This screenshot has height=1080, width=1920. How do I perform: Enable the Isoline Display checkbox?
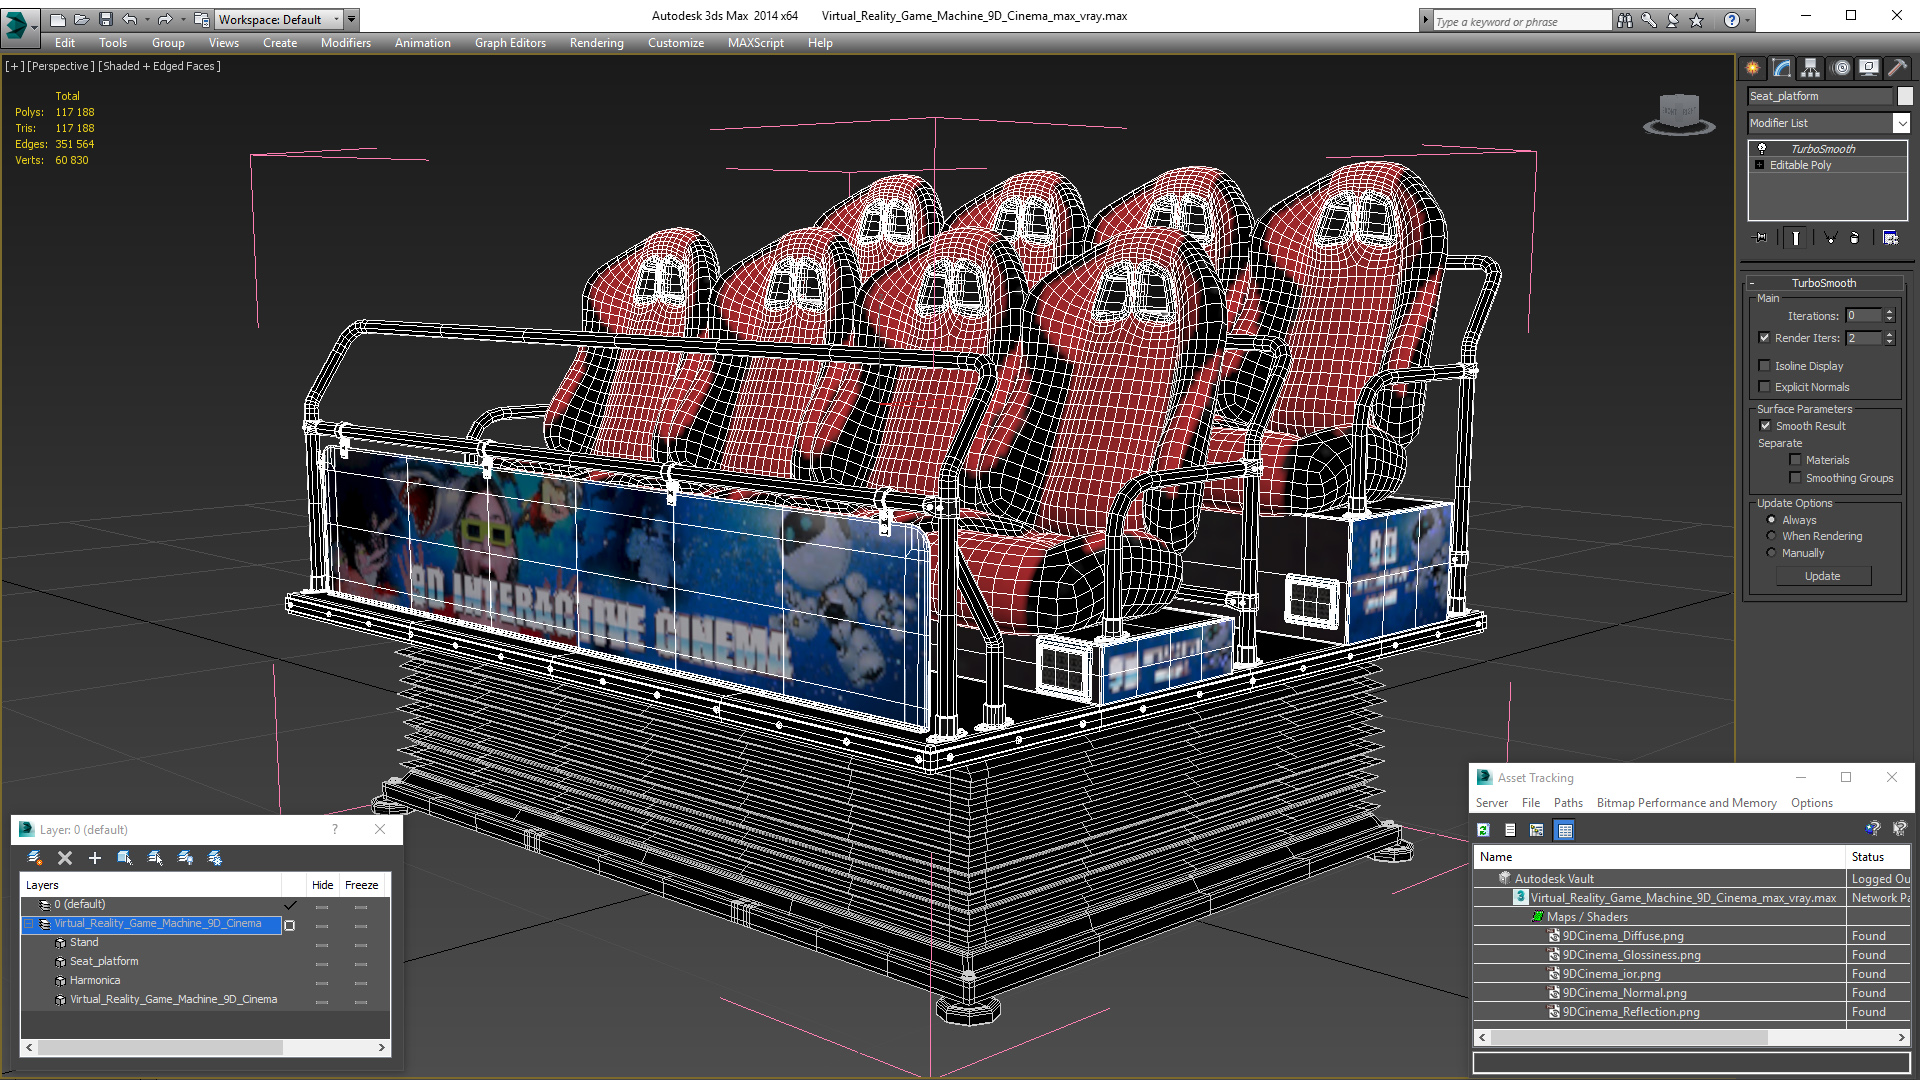(x=1765, y=366)
